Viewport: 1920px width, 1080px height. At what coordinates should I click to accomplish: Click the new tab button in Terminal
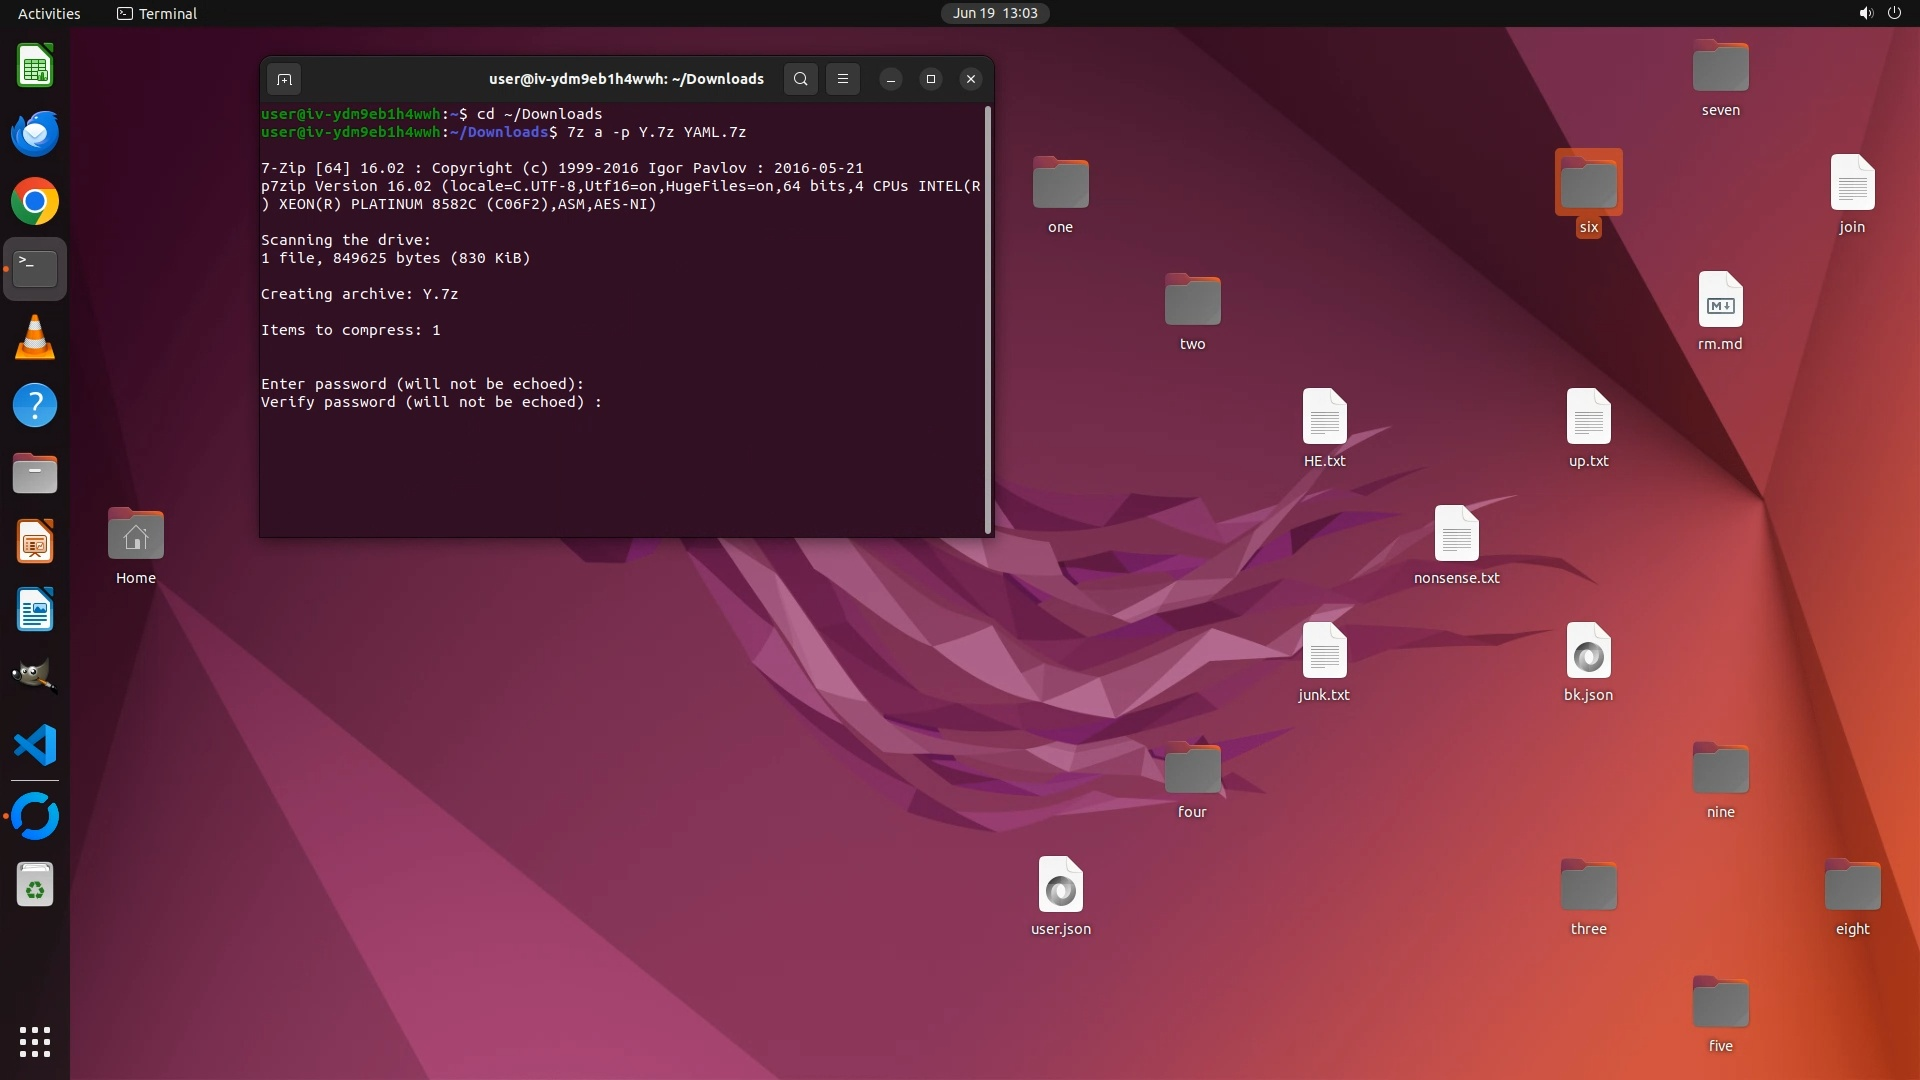click(x=284, y=79)
